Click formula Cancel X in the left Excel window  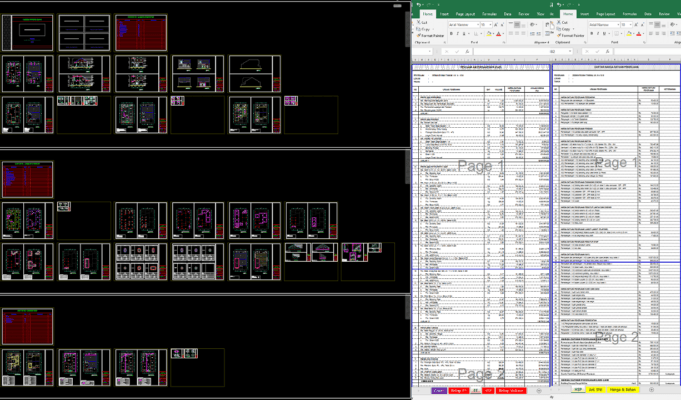(446, 51)
